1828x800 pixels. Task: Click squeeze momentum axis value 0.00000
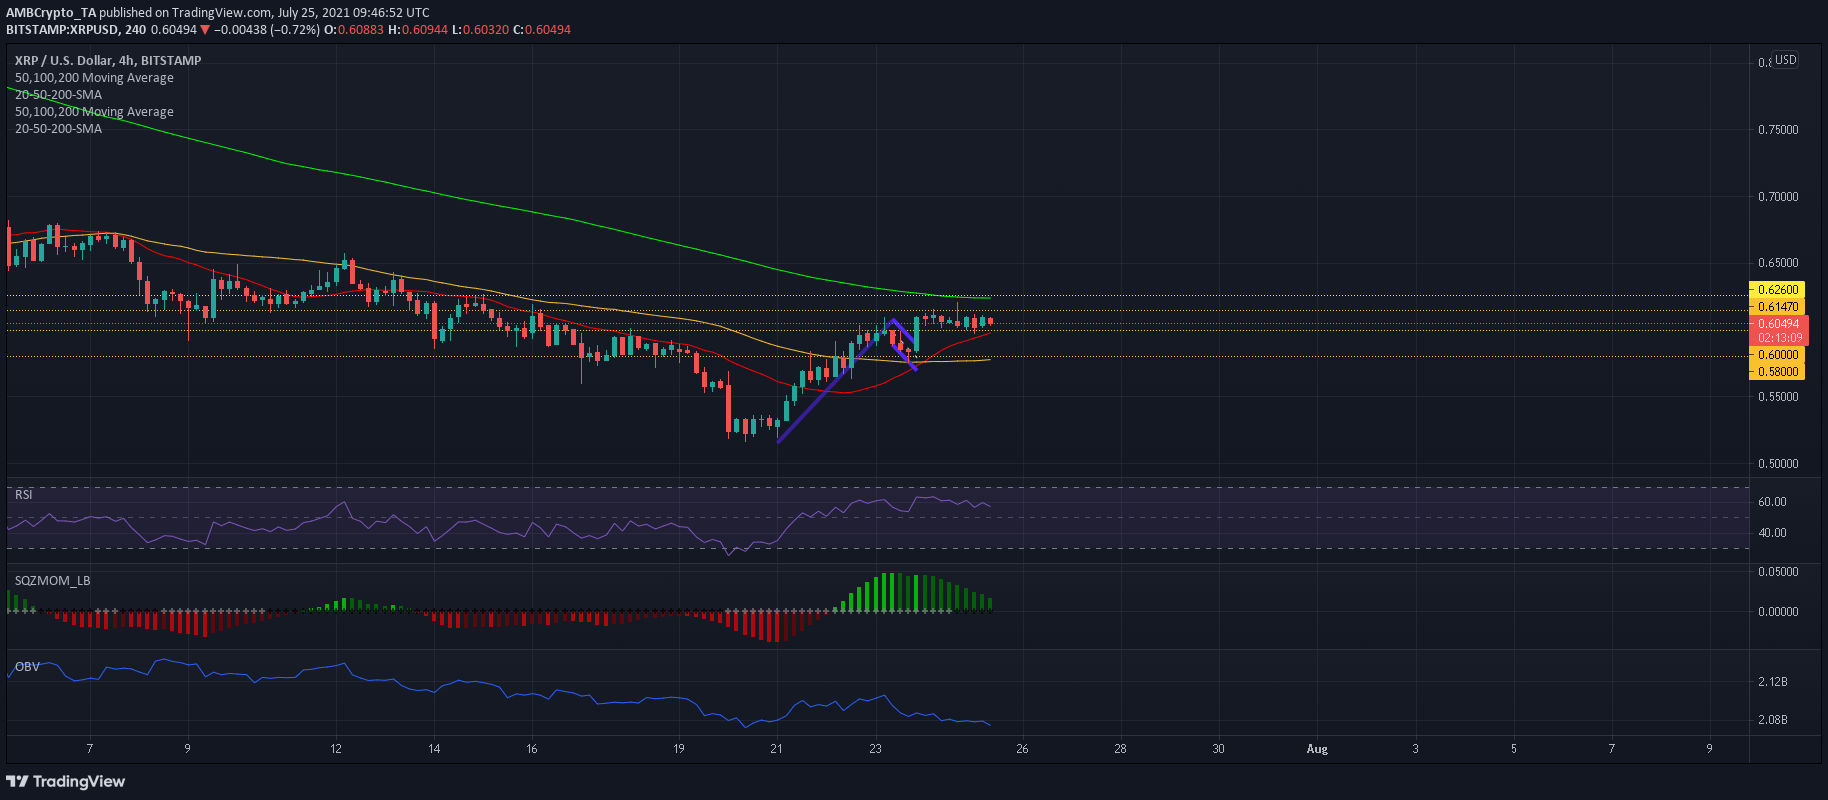[x=1778, y=612]
